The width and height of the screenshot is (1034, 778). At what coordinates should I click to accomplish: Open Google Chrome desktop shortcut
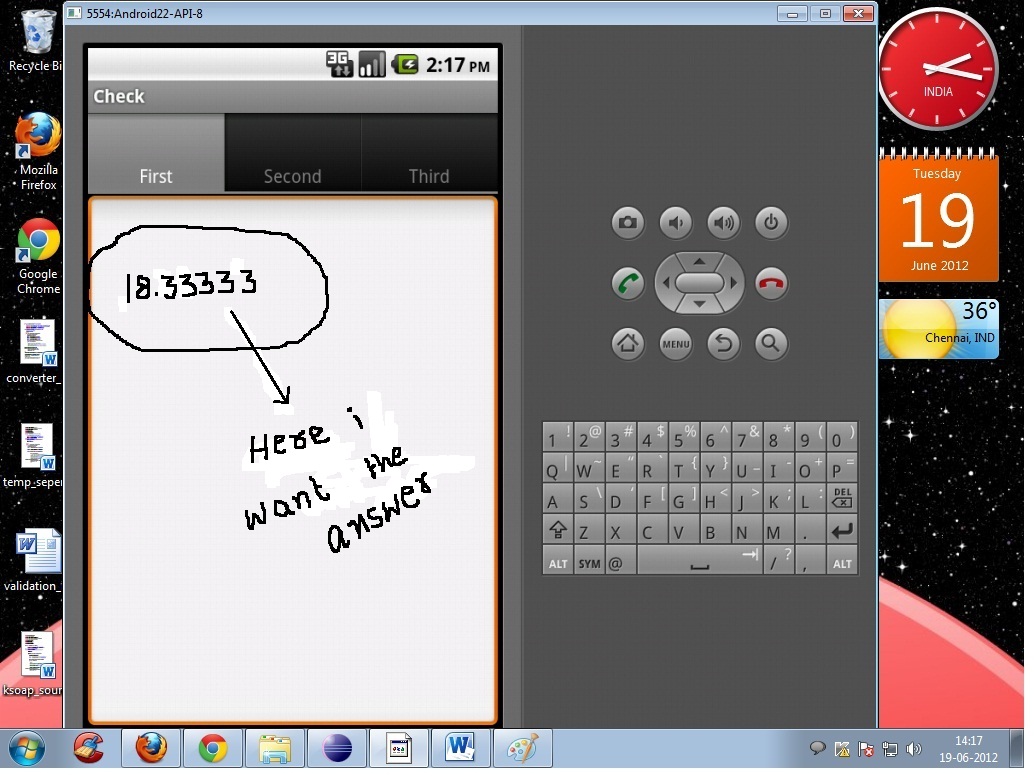[38, 257]
